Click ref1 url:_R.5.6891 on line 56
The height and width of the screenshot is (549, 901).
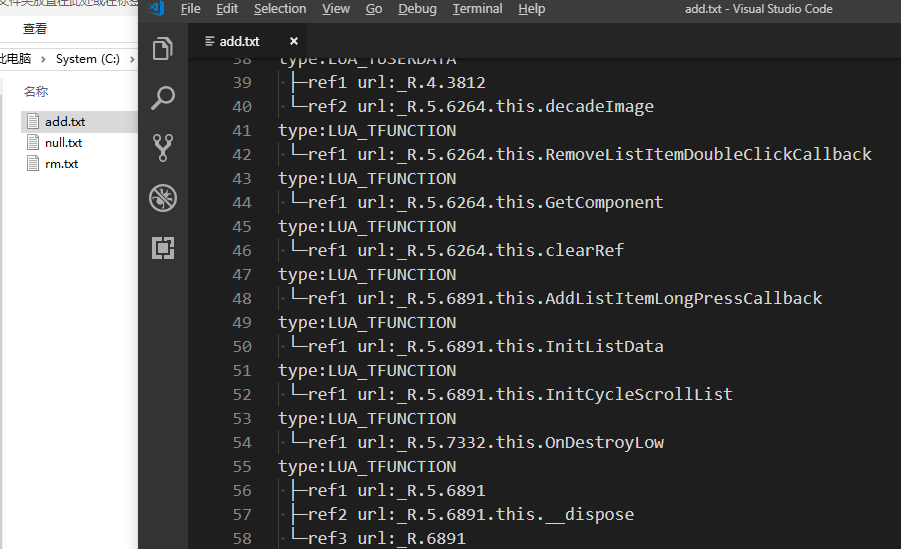coord(396,490)
